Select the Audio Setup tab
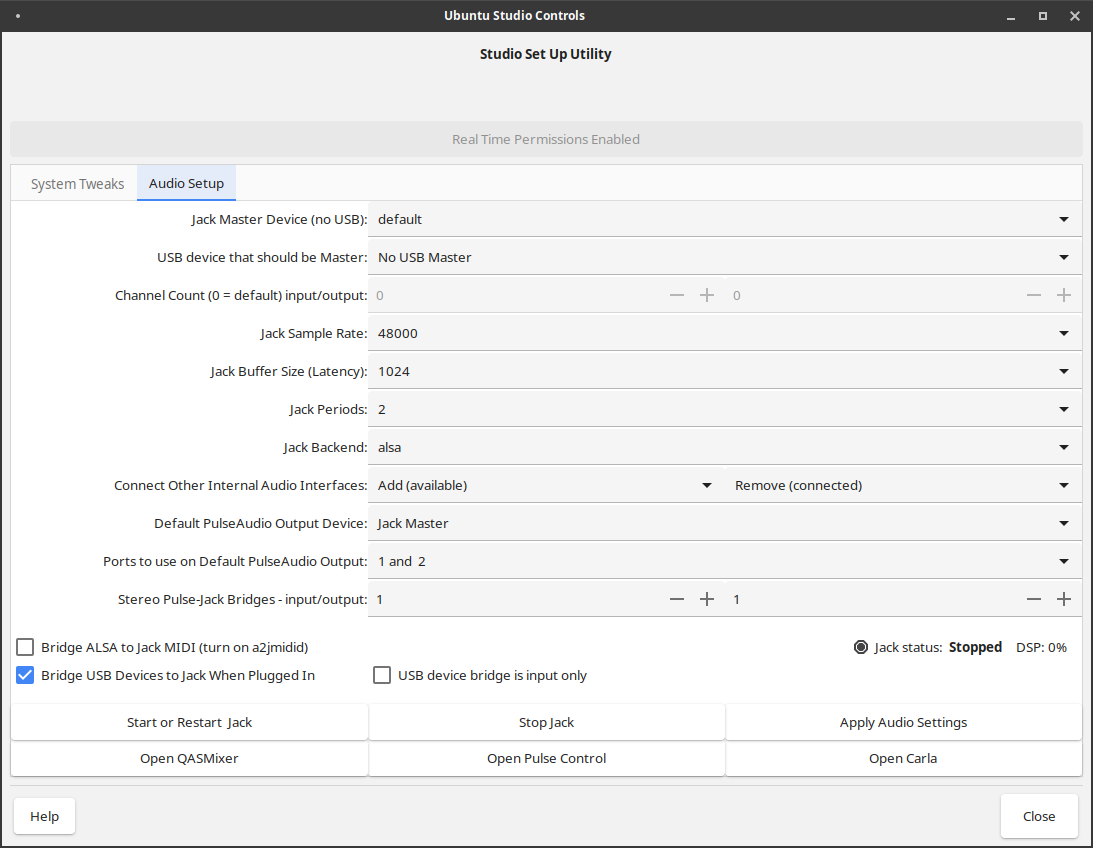Image resolution: width=1093 pixels, height=848 pixels. pyautogui.click(x=186, y=184)
